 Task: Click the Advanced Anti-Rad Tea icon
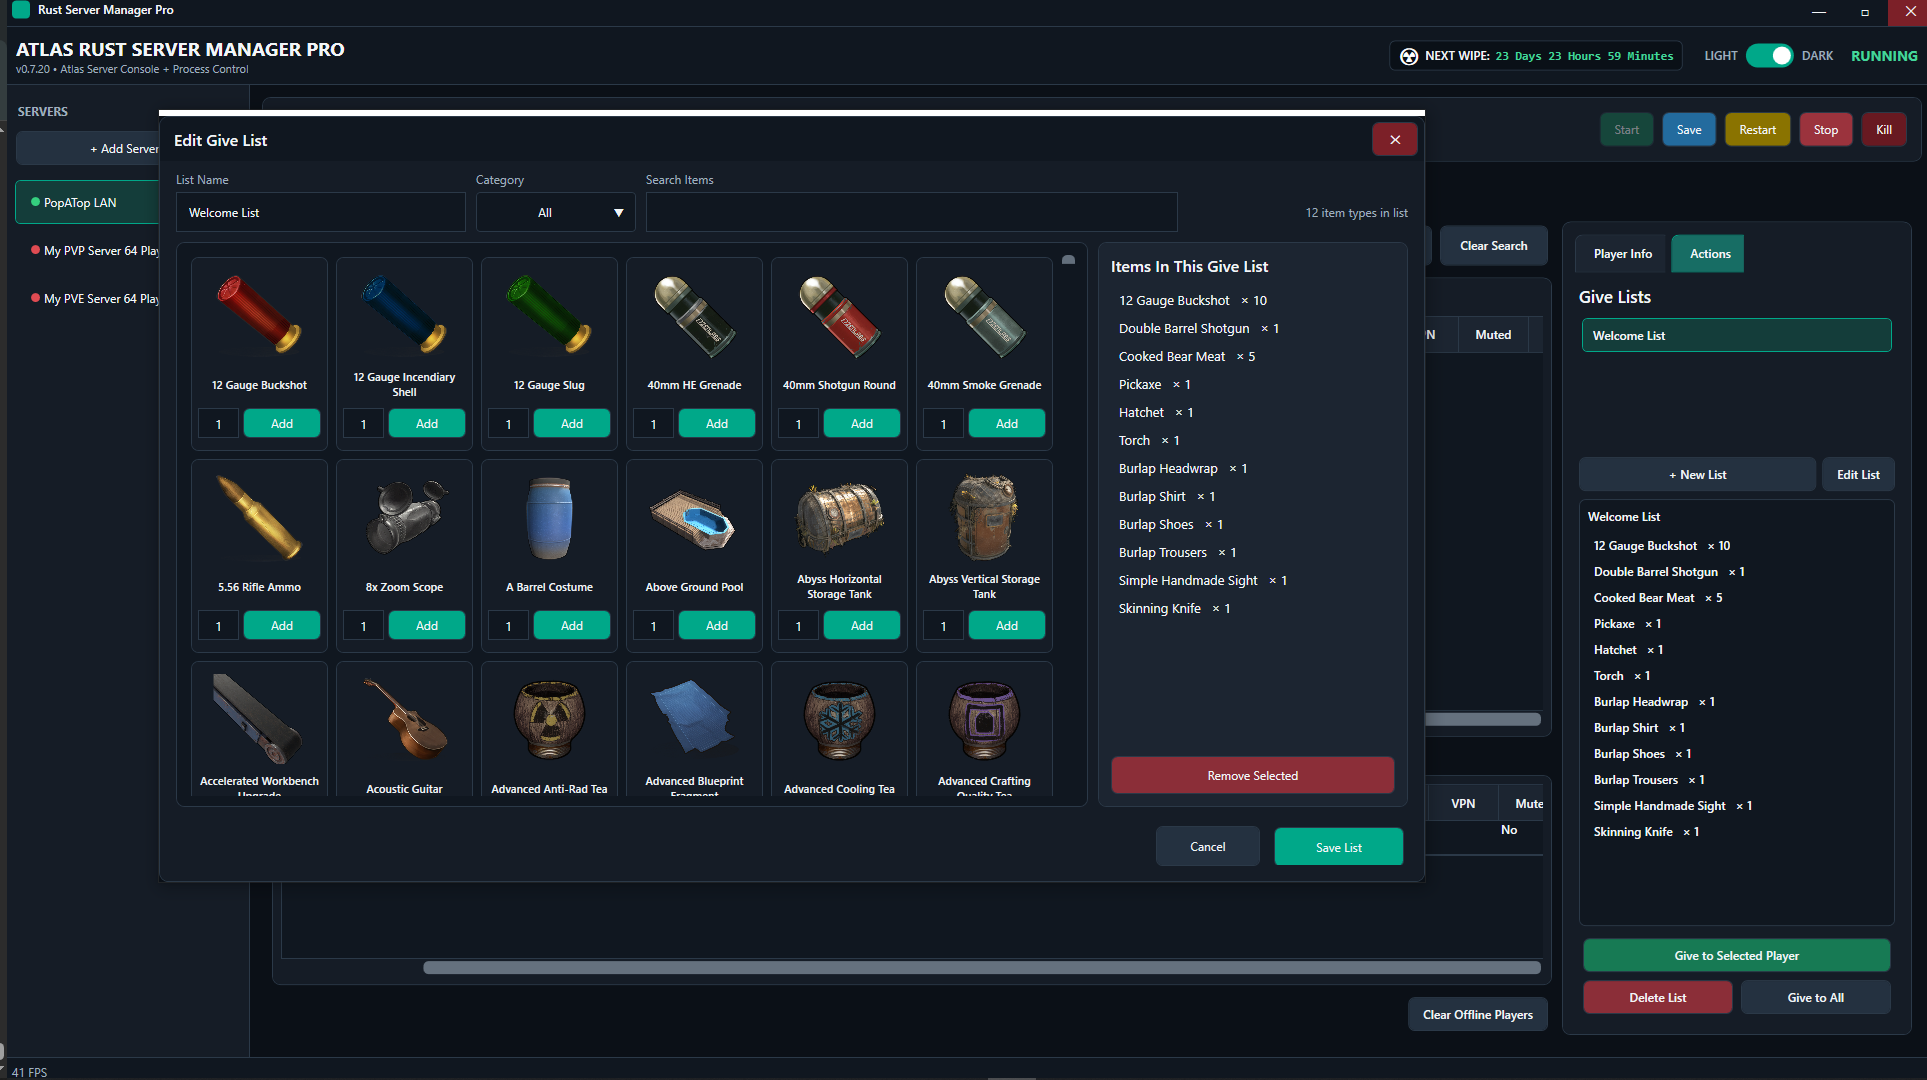549,719
